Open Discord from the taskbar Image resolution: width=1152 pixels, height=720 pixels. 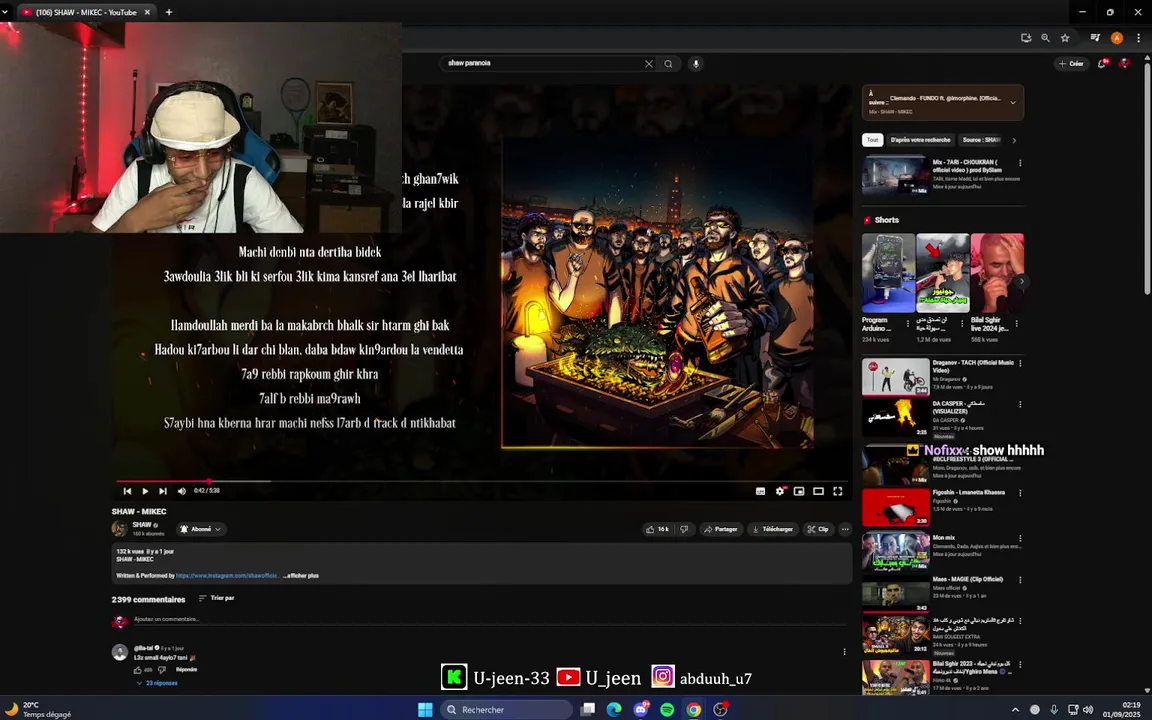(x=641, y=710)
